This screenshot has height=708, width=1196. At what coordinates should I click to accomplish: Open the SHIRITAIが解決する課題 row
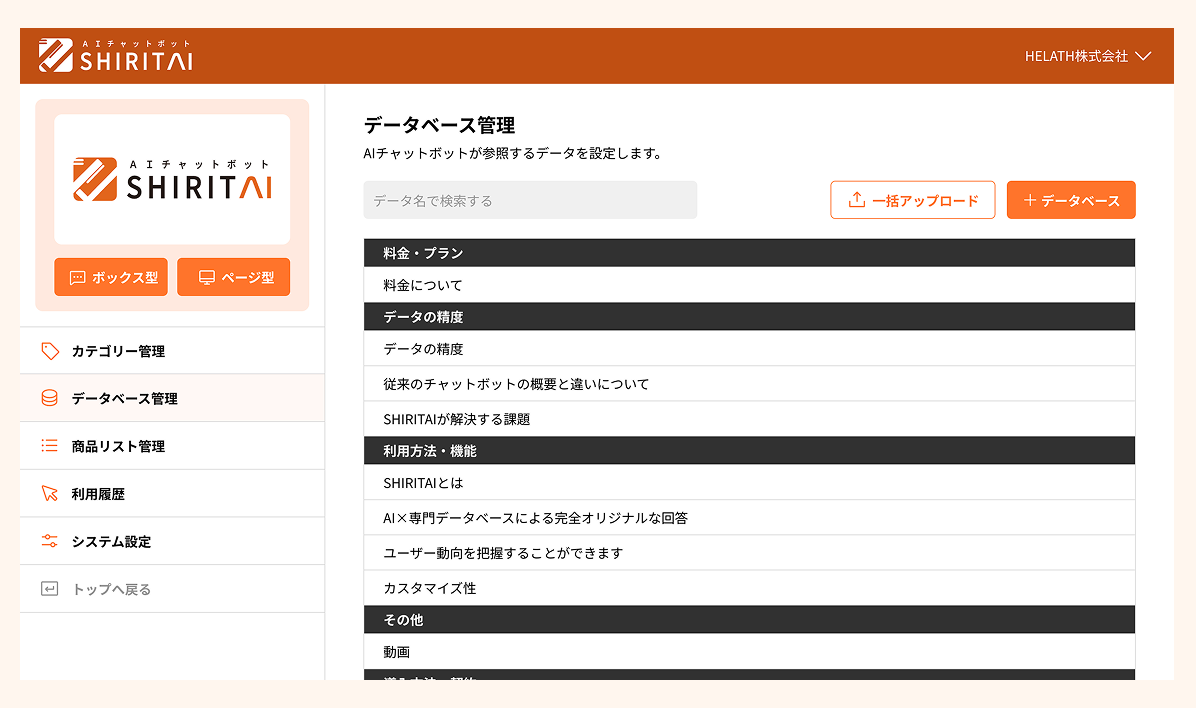[x=749, y=419]
